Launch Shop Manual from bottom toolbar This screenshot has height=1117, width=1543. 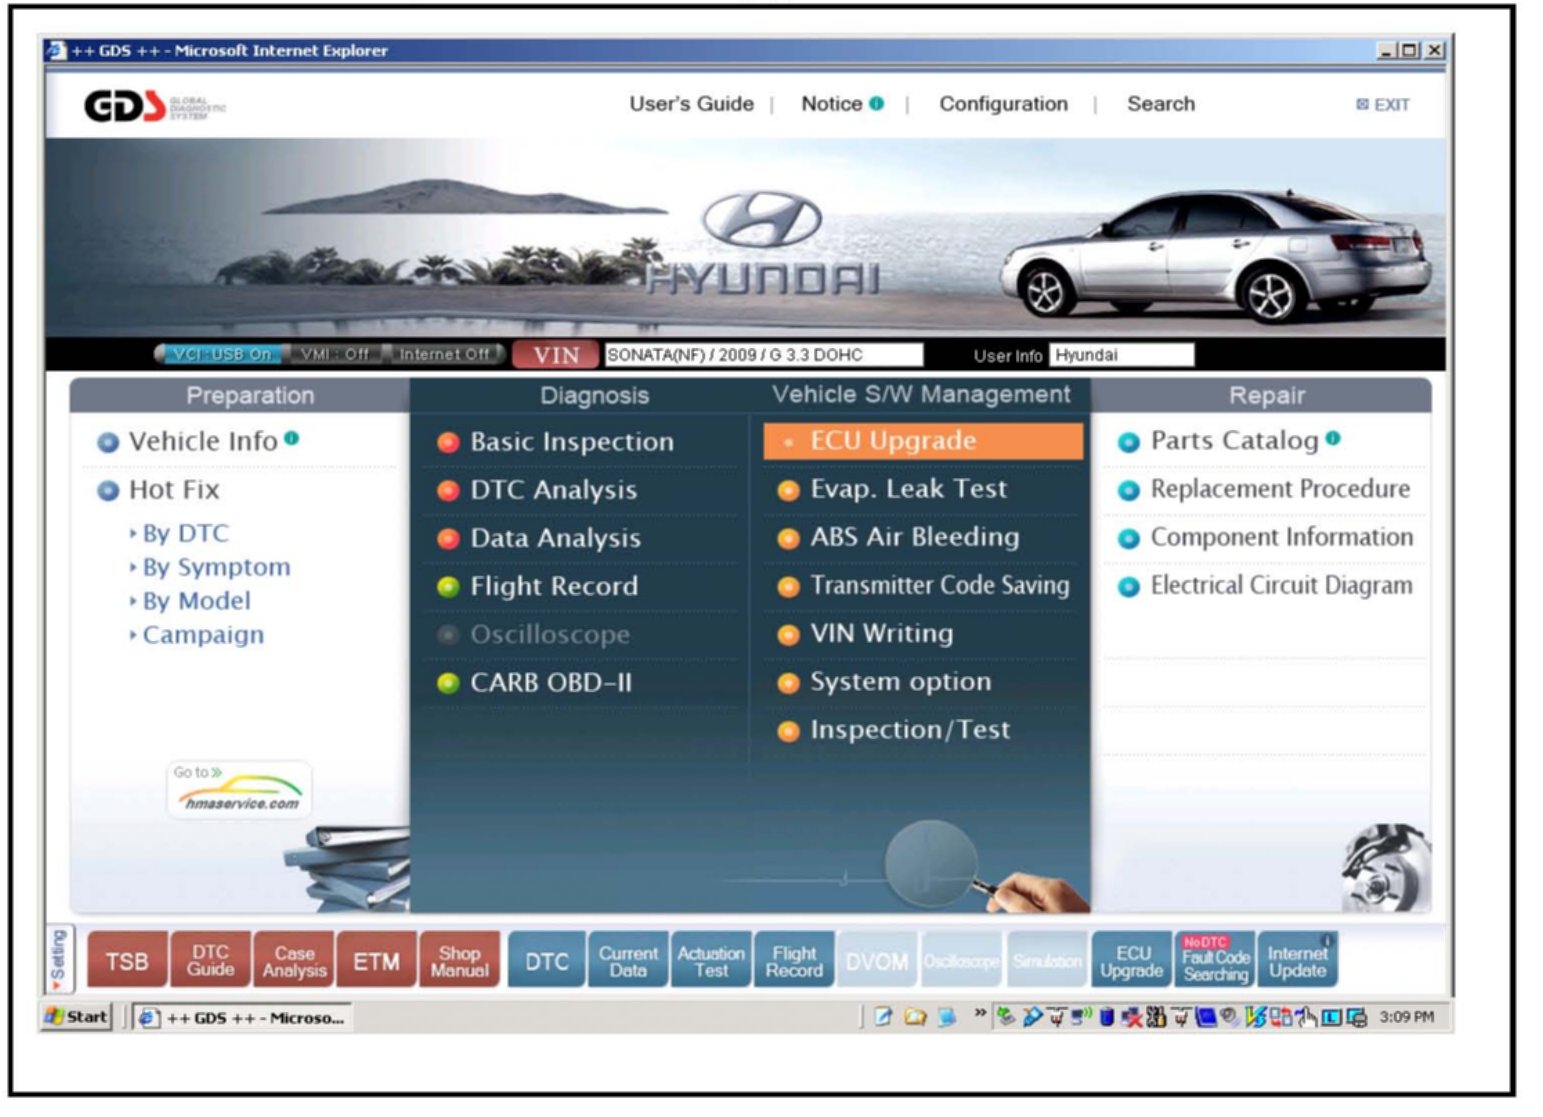coord(459,961)
